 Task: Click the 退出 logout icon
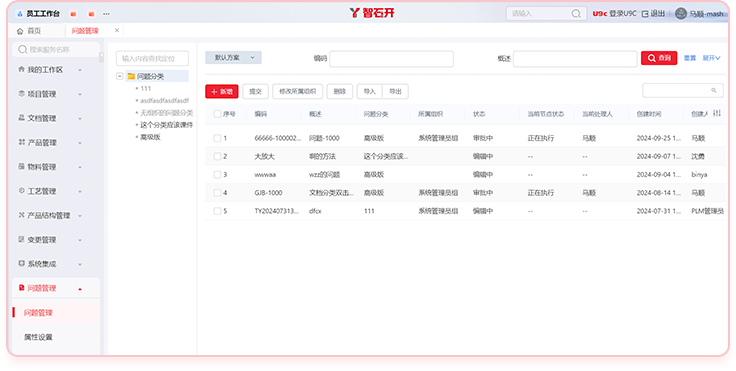[x=645, y=14]
